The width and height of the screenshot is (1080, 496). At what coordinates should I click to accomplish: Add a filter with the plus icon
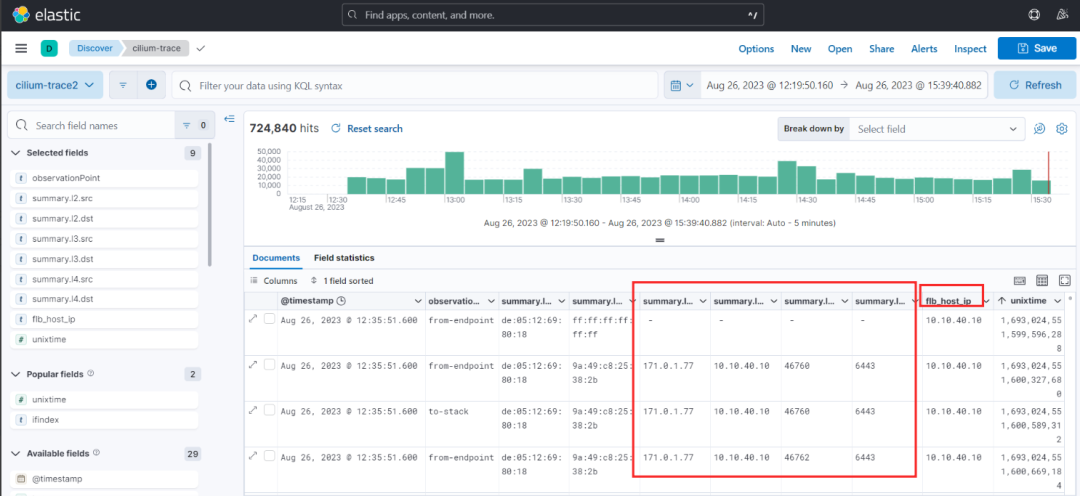[x=152, y=85]
